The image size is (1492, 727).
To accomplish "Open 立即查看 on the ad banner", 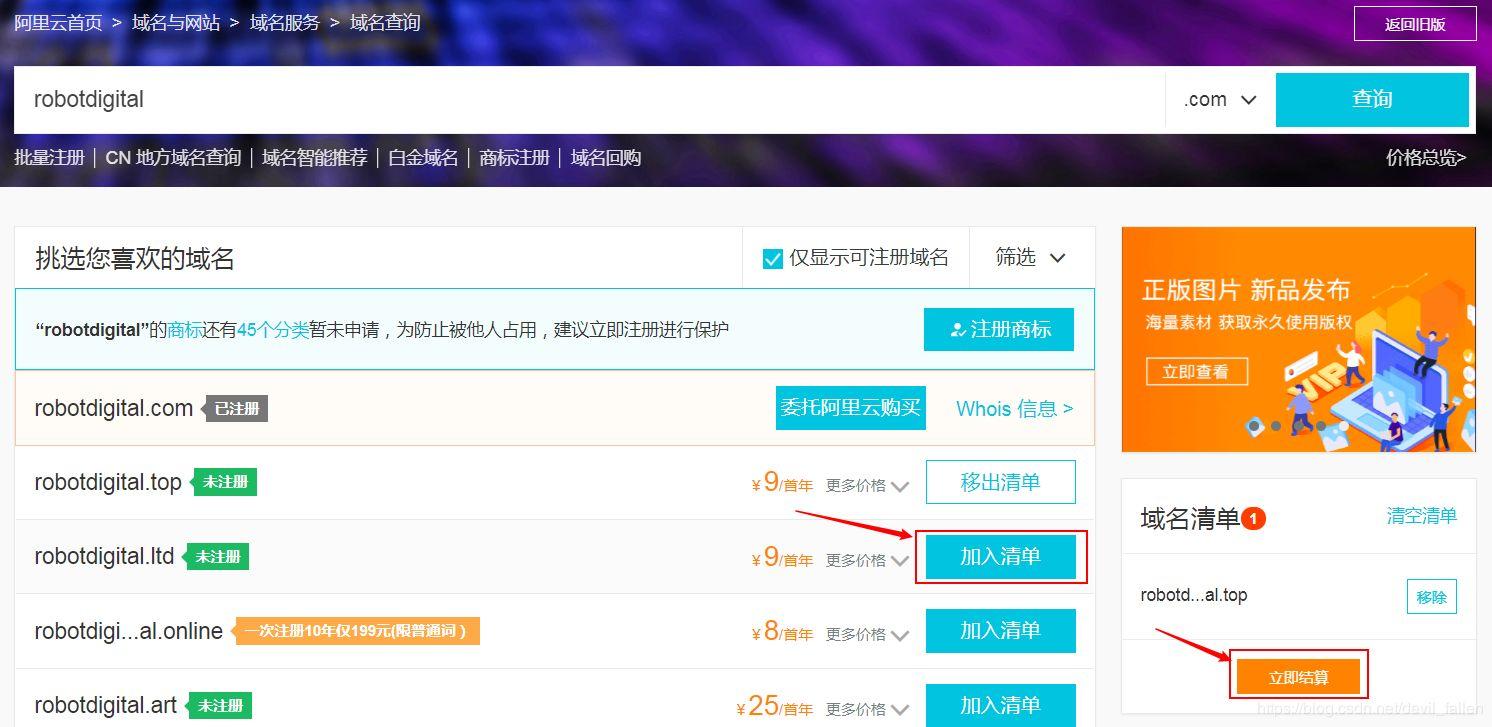I will pyautogui.click(x=1197, y=372).
